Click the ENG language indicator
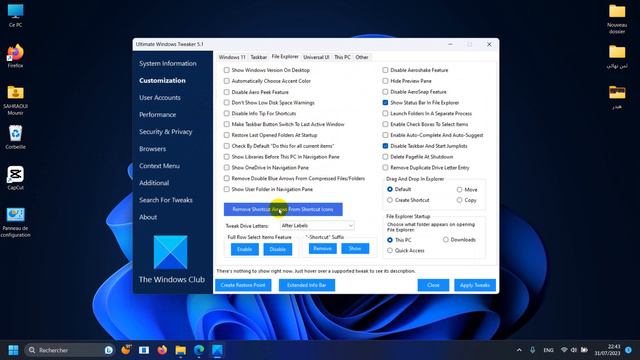Viewport: 640px width, 360px height. pyautogui.click(x=548, y=350)
